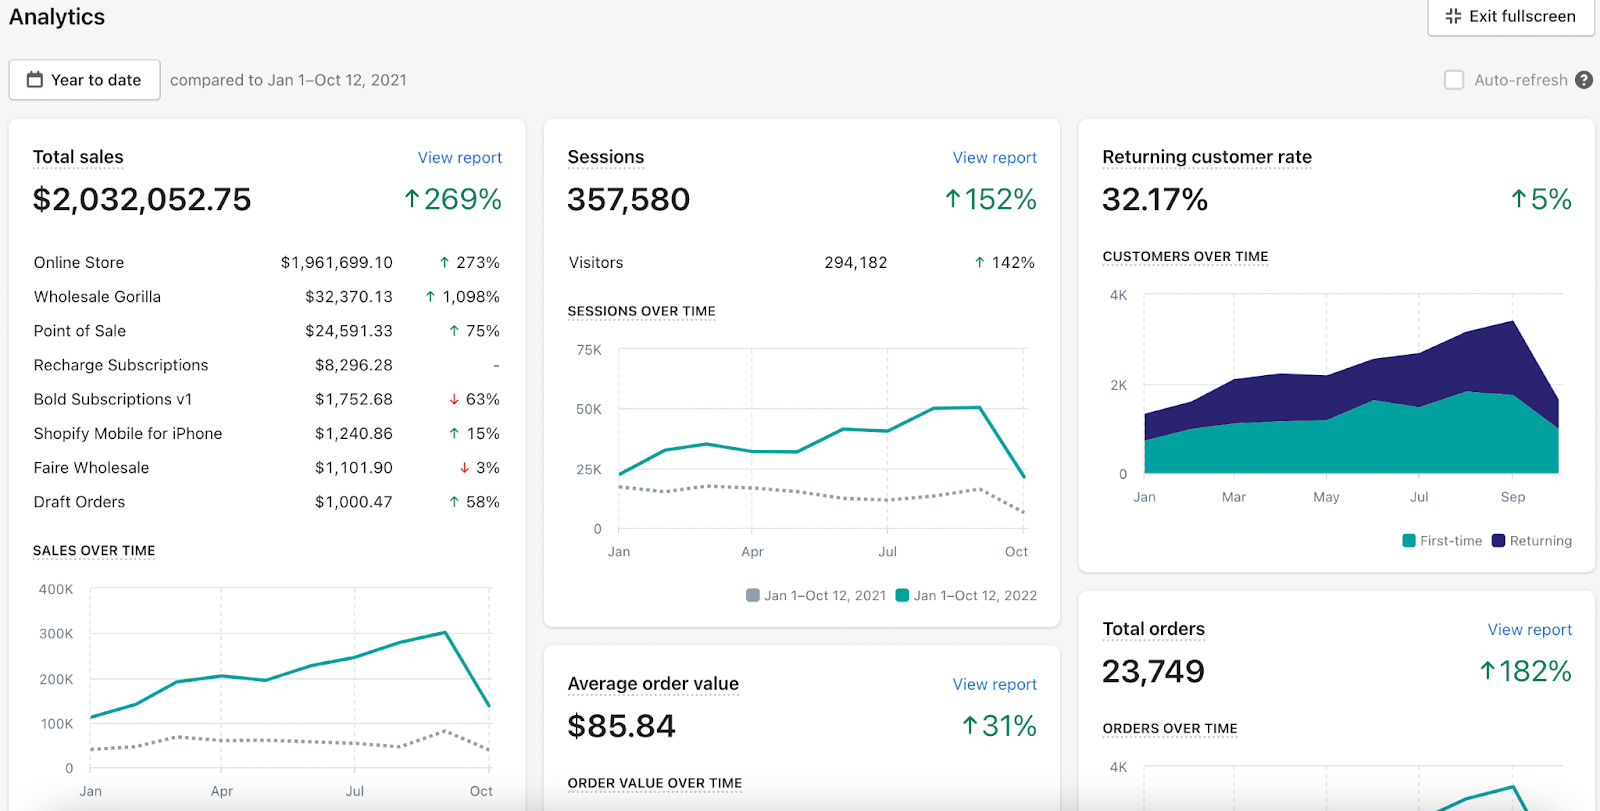Open View report for Total orders
Viewport: 1600px width, 811px height.
coord(1530,629)
